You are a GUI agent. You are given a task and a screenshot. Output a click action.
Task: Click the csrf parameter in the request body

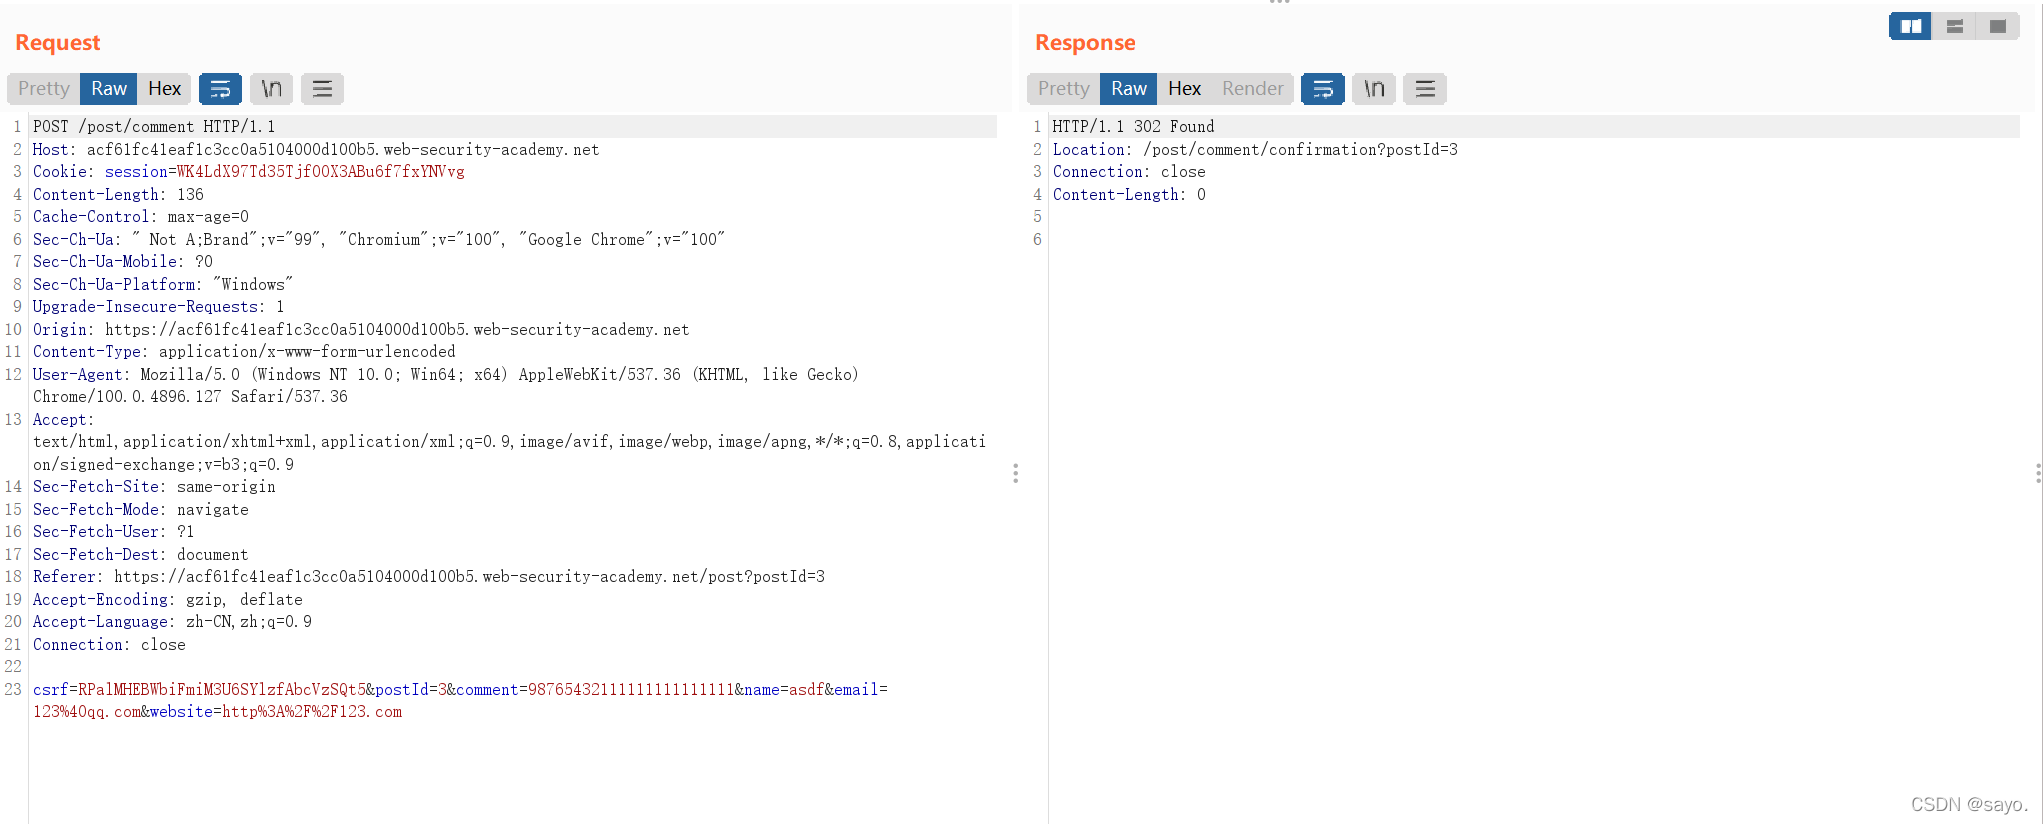199,690
